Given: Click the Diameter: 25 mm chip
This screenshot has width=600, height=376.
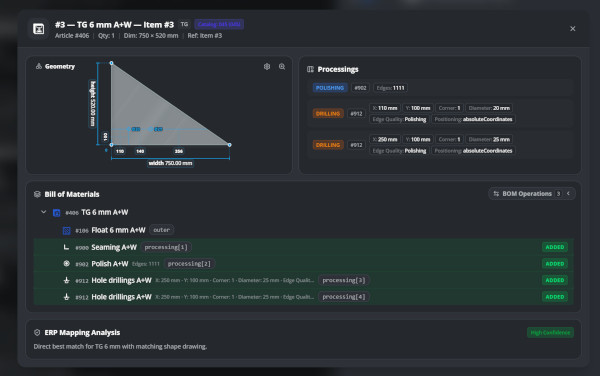Looking at the screenshot, I should pyautogui.click(x=489, y=140).
